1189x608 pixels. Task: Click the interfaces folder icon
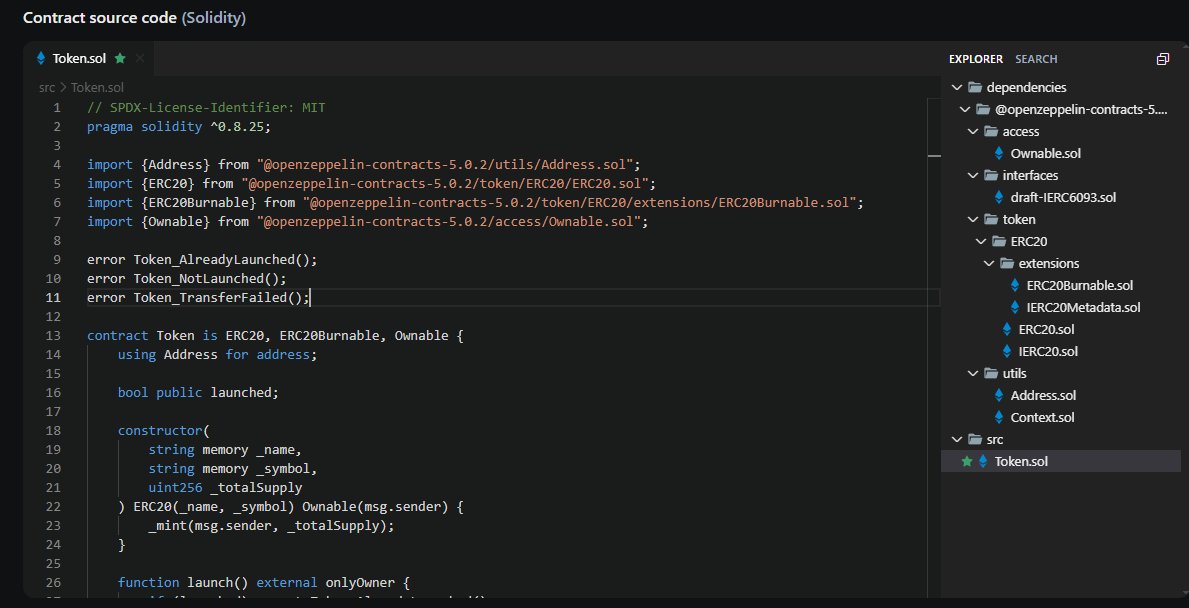tap(991, 176)
